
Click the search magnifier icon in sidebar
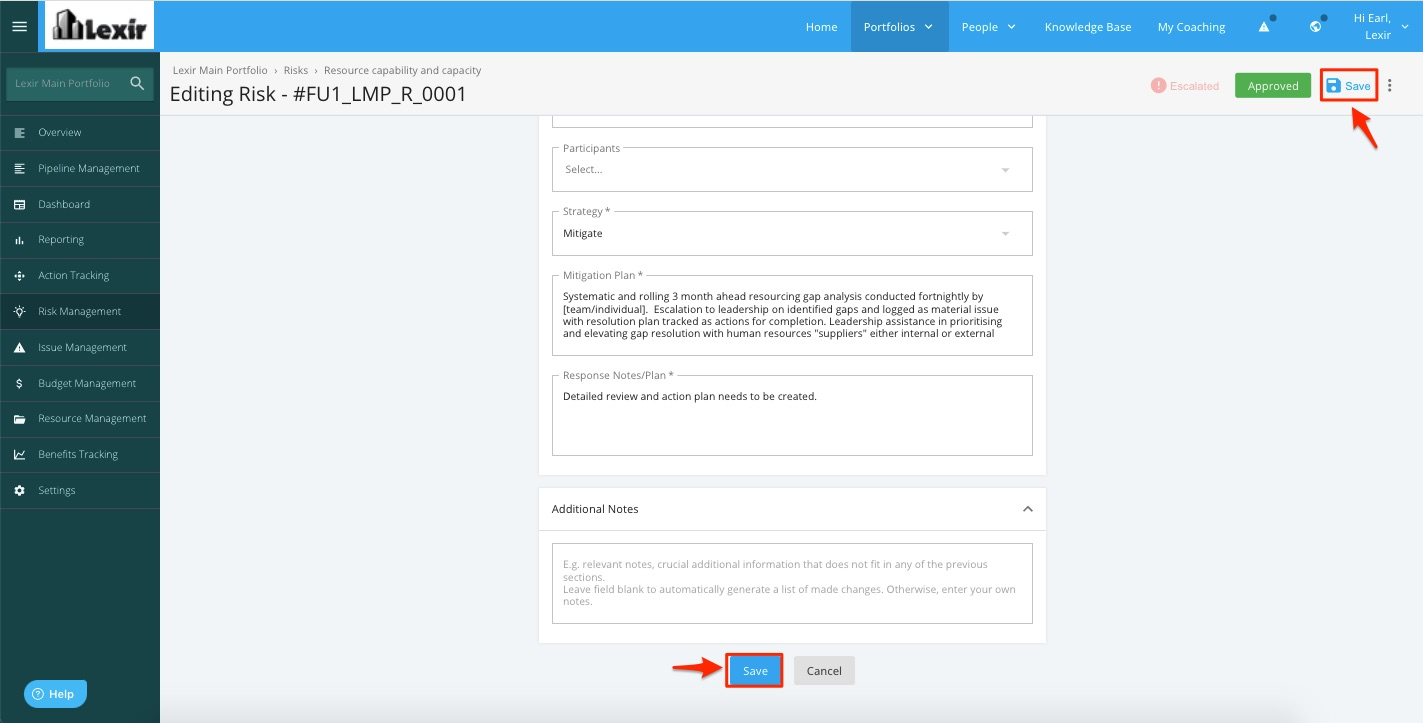(137, 83)
